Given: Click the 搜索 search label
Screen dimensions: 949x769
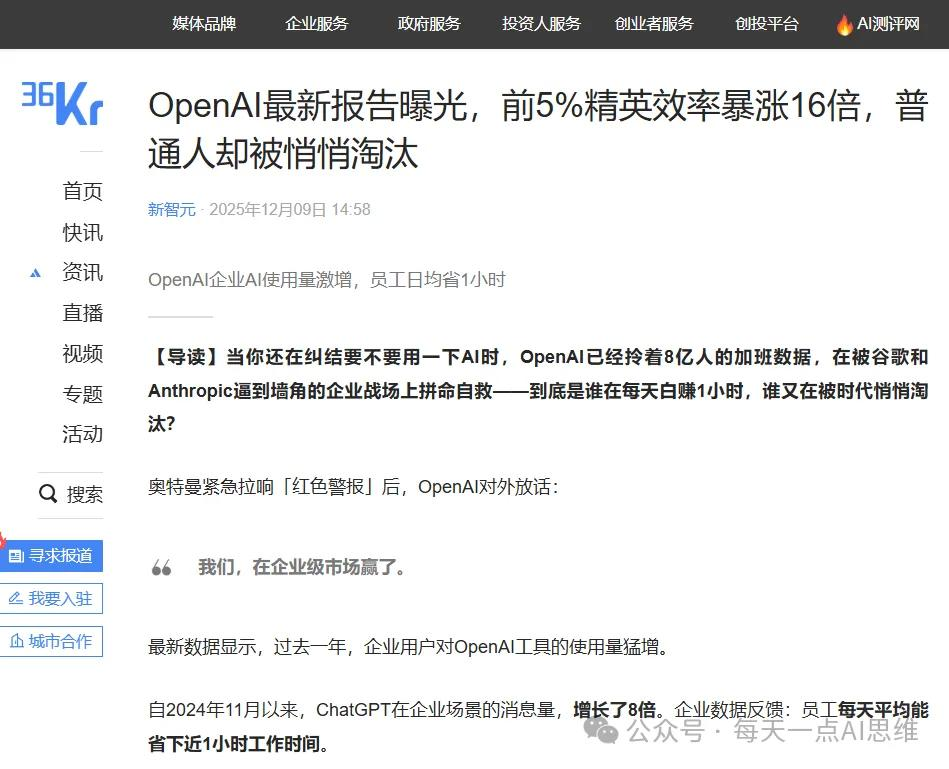Looking at the screenshot, I should pyautogui.click(x=85, y=494).
